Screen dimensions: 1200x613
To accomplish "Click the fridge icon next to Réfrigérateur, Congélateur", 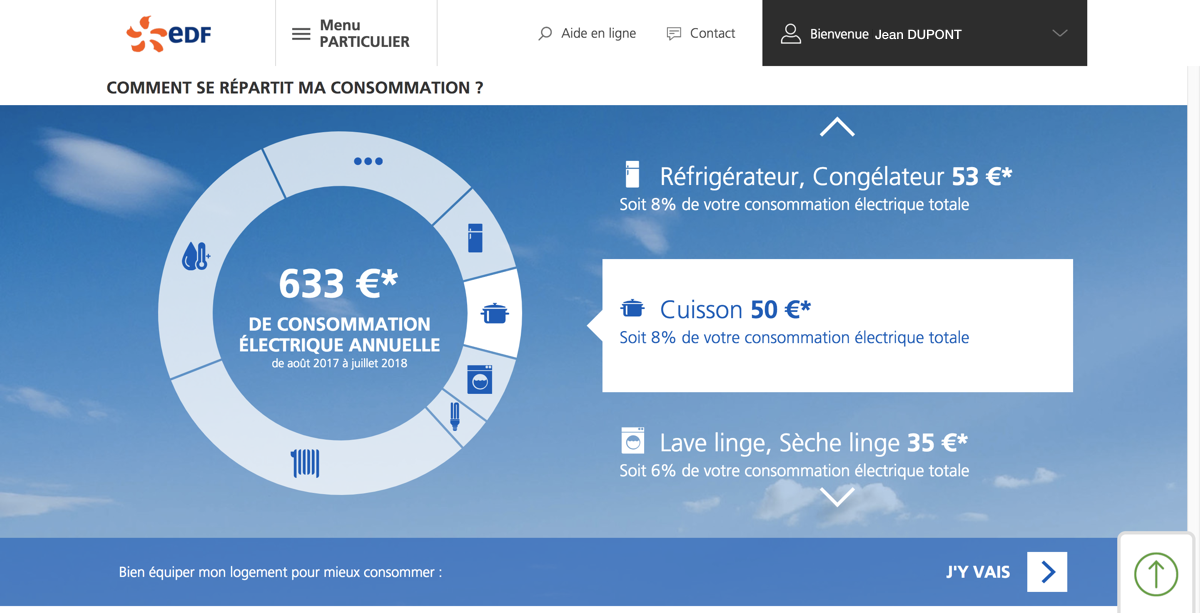I will click(632, 174).
